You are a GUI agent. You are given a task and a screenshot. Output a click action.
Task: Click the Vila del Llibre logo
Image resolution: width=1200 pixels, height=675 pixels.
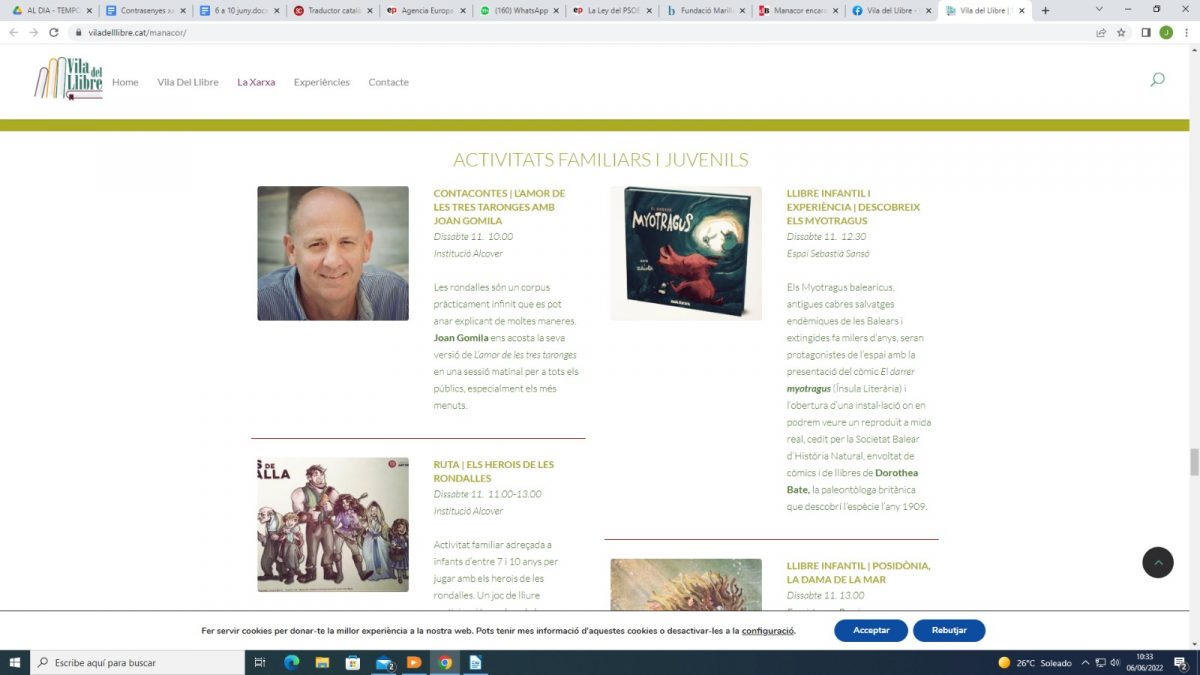68,79
